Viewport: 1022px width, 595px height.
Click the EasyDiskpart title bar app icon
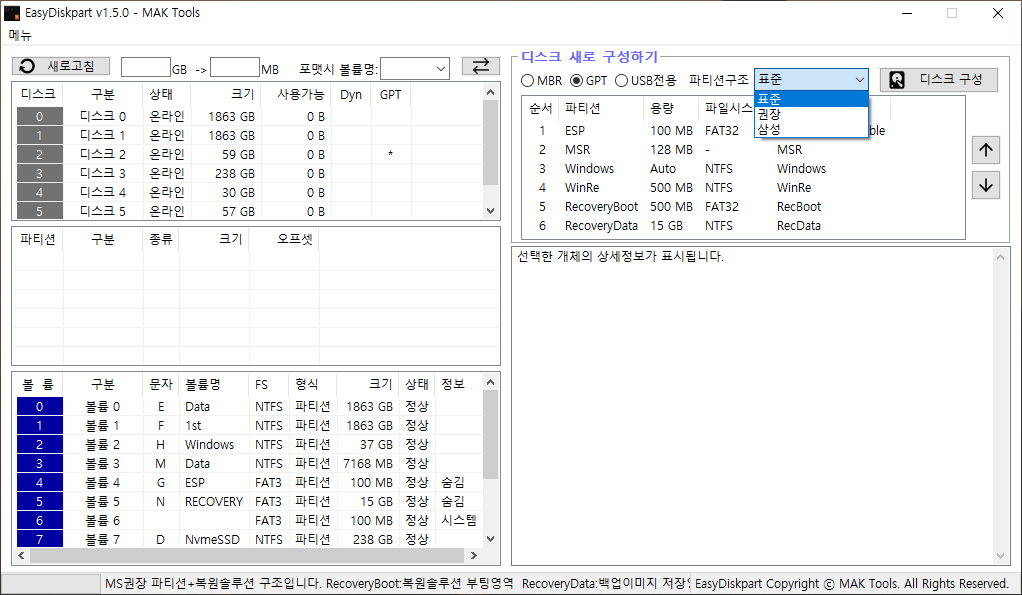point(11,13)
